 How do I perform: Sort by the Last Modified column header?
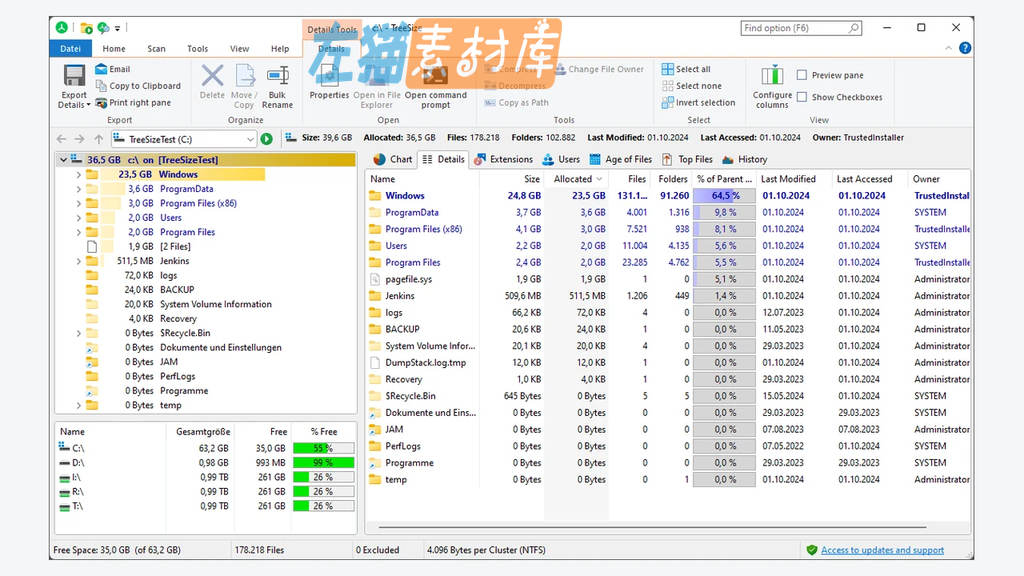[x=794, y=179]
